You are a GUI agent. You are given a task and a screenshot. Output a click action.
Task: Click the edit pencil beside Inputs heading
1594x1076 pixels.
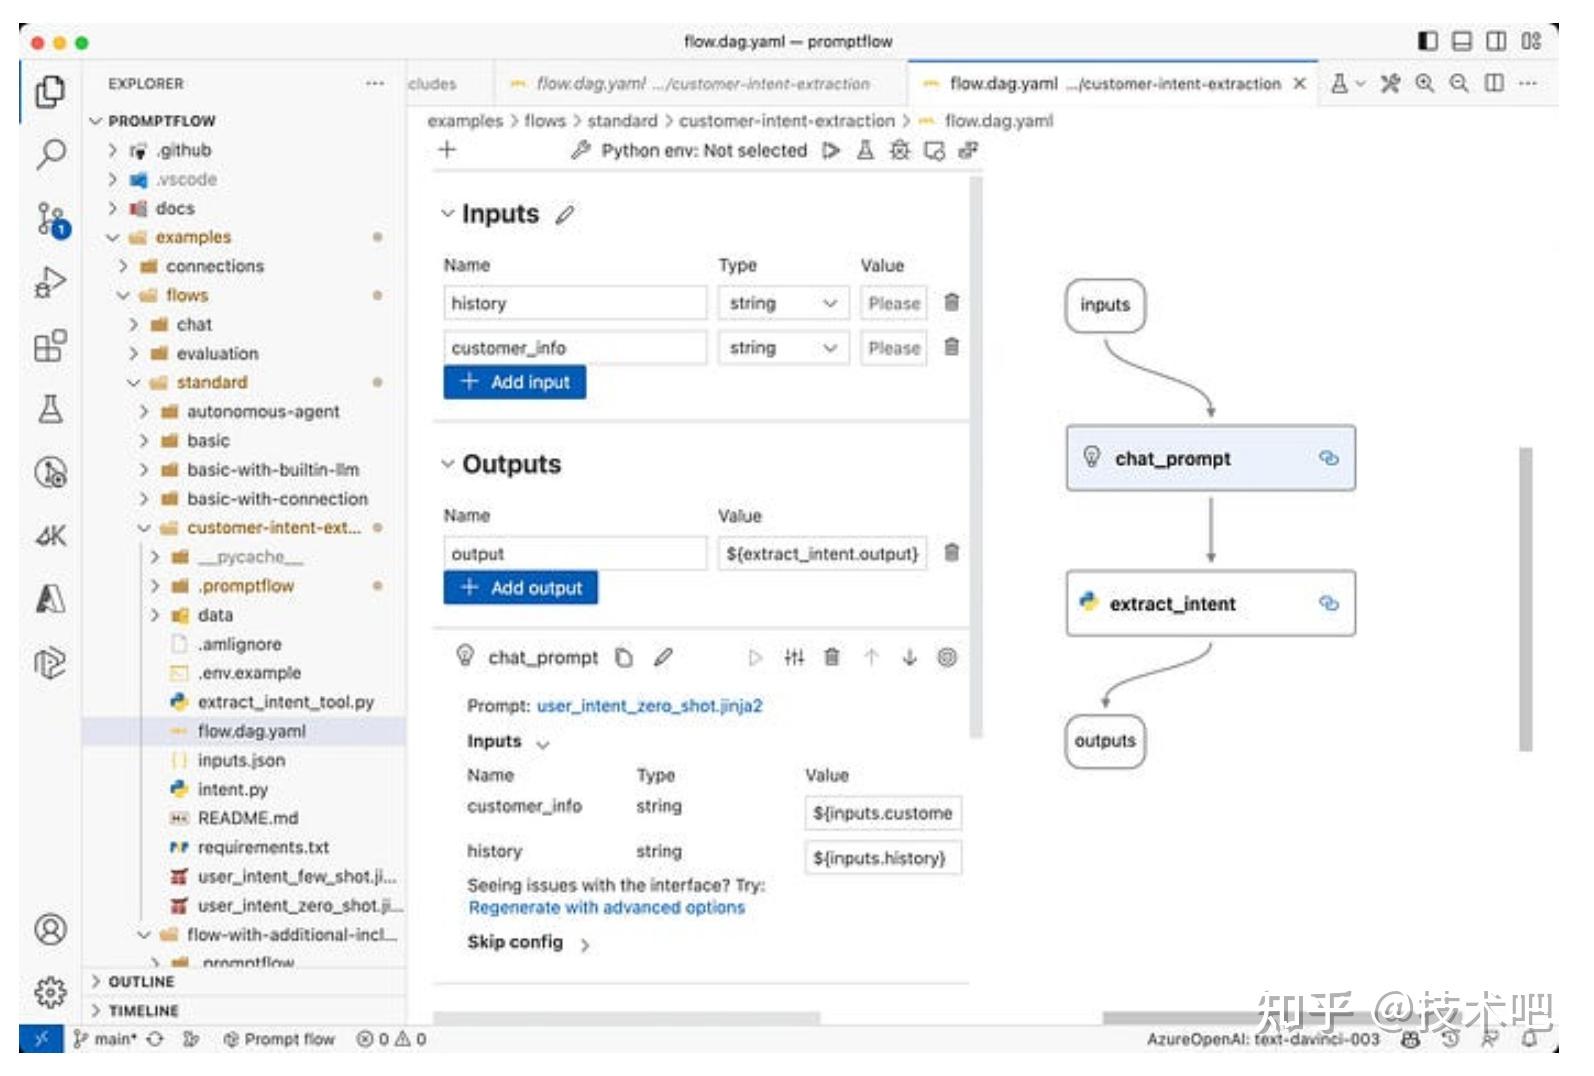coord(565,214)
